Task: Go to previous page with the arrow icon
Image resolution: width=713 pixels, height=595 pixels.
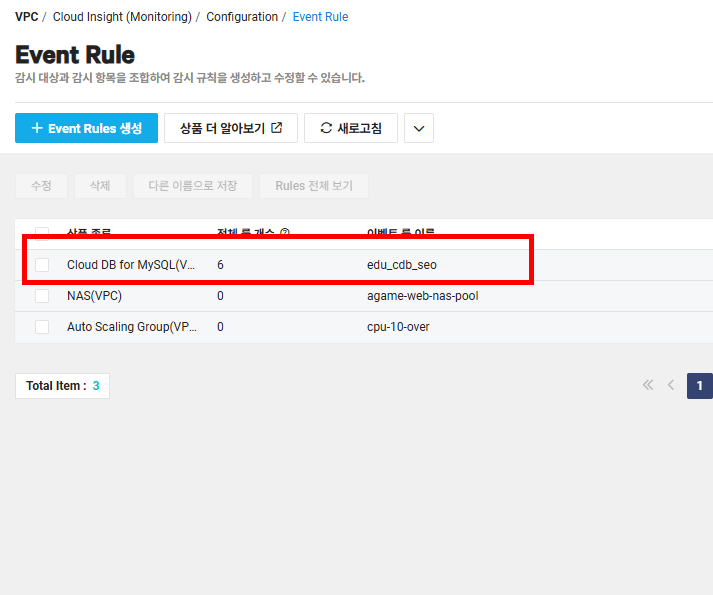Action: tap(671, 385)
